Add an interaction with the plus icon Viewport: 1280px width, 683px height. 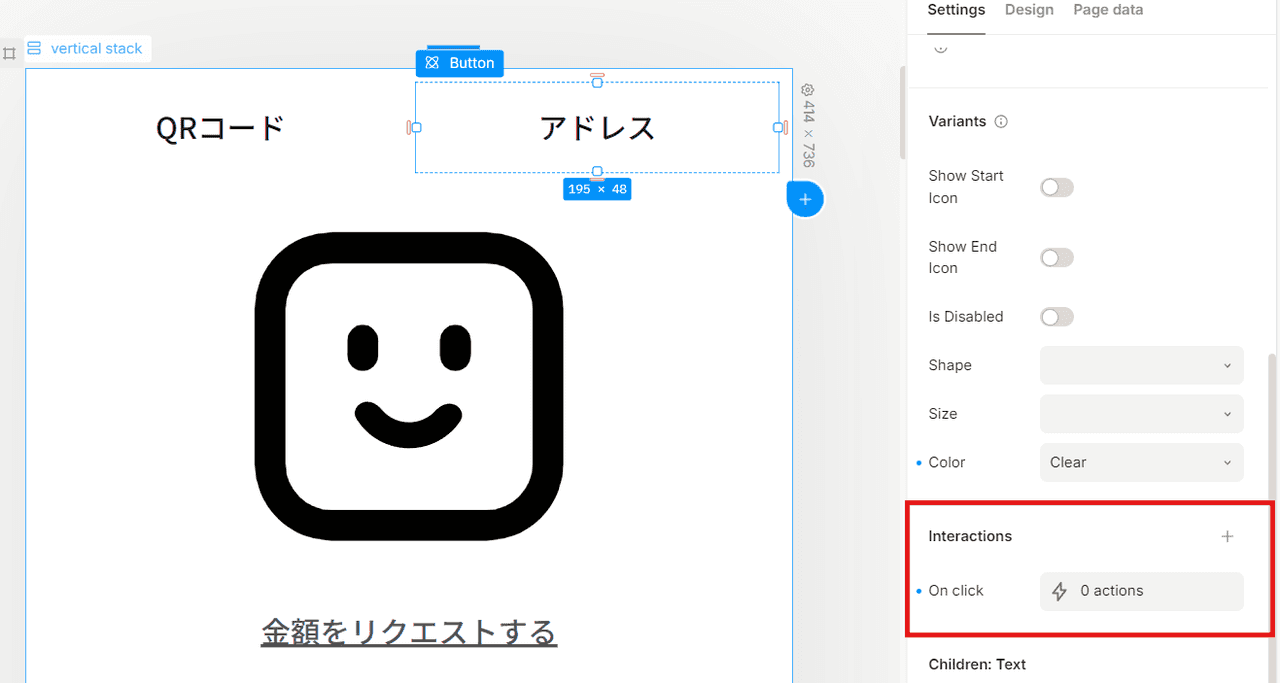(1227, 536)
